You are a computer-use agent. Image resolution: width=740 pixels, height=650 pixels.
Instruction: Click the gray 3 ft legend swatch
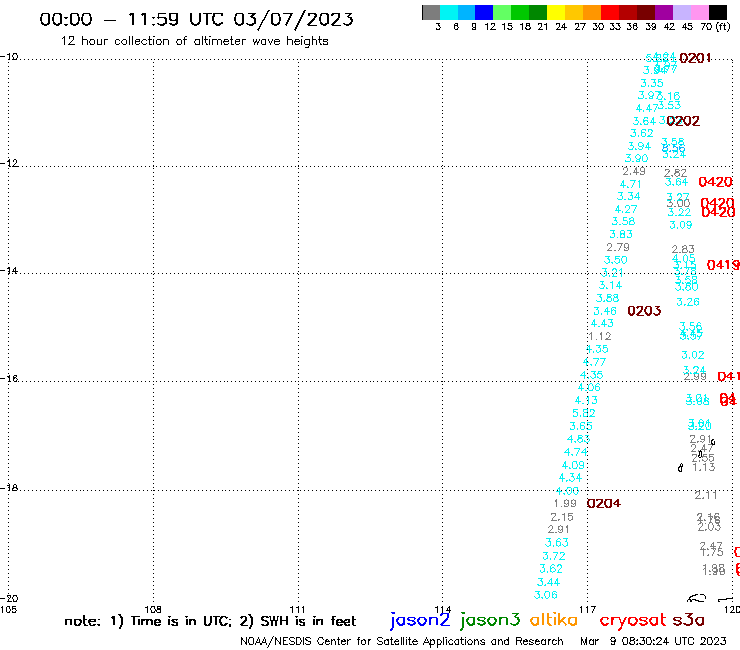[x=431, y=12]
